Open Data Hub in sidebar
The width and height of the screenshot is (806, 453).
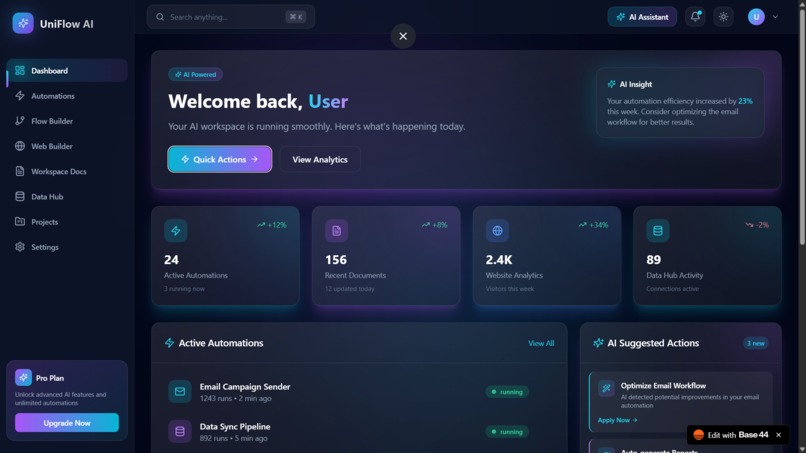(67, 196)
